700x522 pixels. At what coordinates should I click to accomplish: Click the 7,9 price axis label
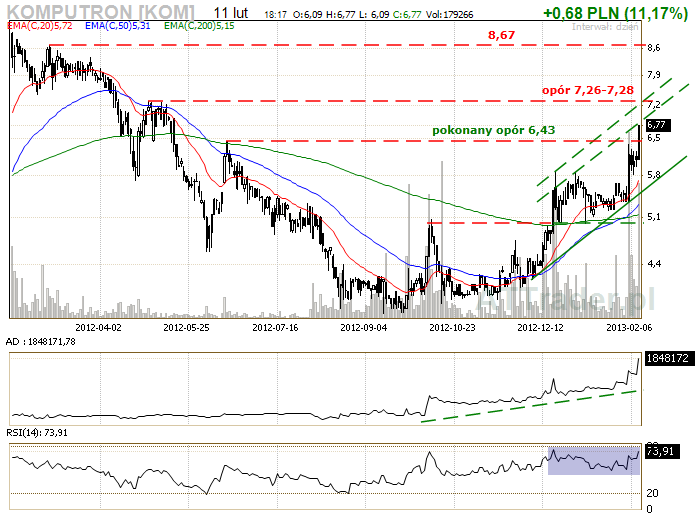click(654, 75)
